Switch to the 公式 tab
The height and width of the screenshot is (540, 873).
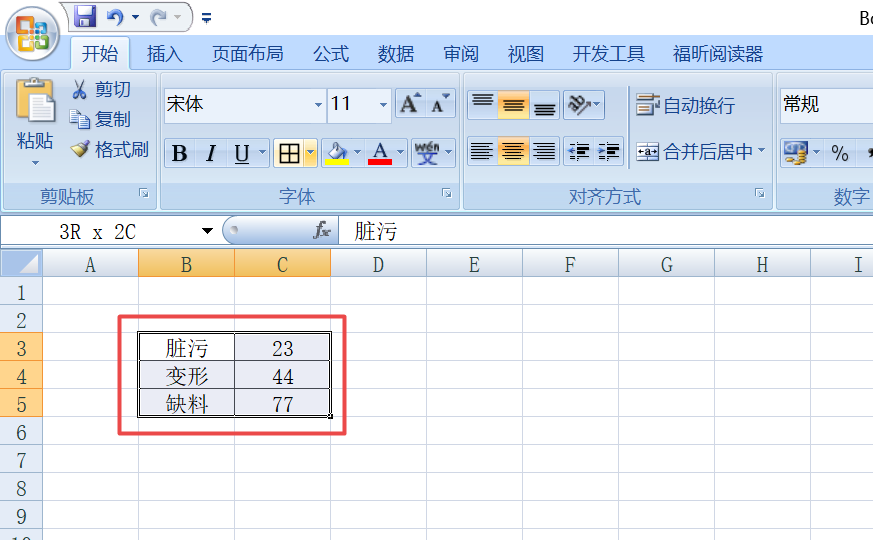(331, 54)
